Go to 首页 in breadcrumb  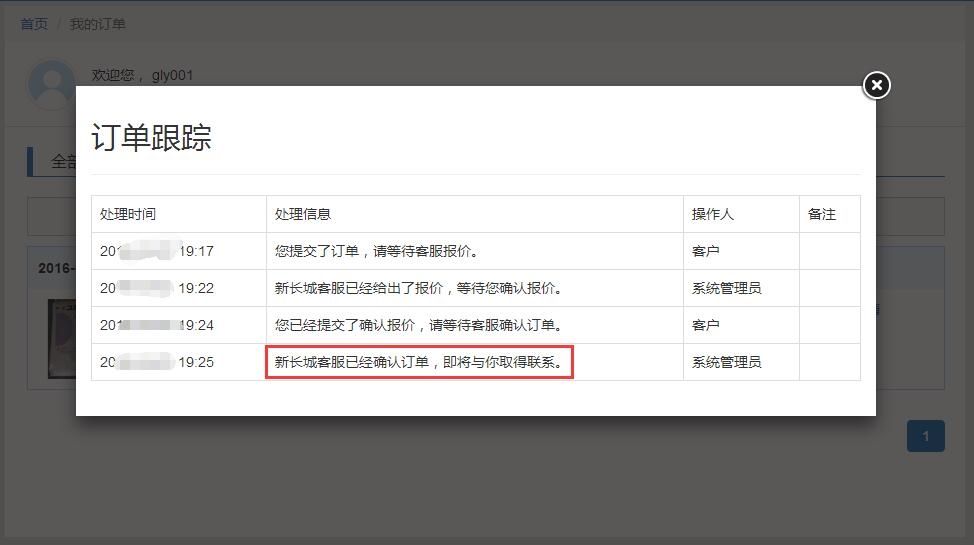point(34,24)
